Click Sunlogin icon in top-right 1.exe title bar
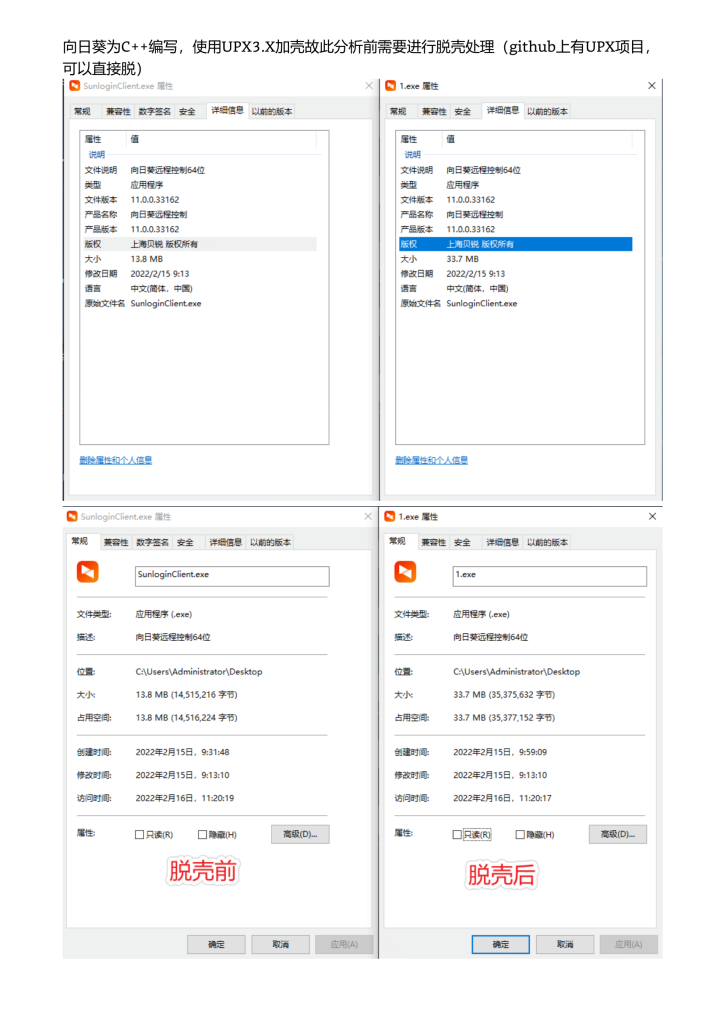 tap(391, 86)
